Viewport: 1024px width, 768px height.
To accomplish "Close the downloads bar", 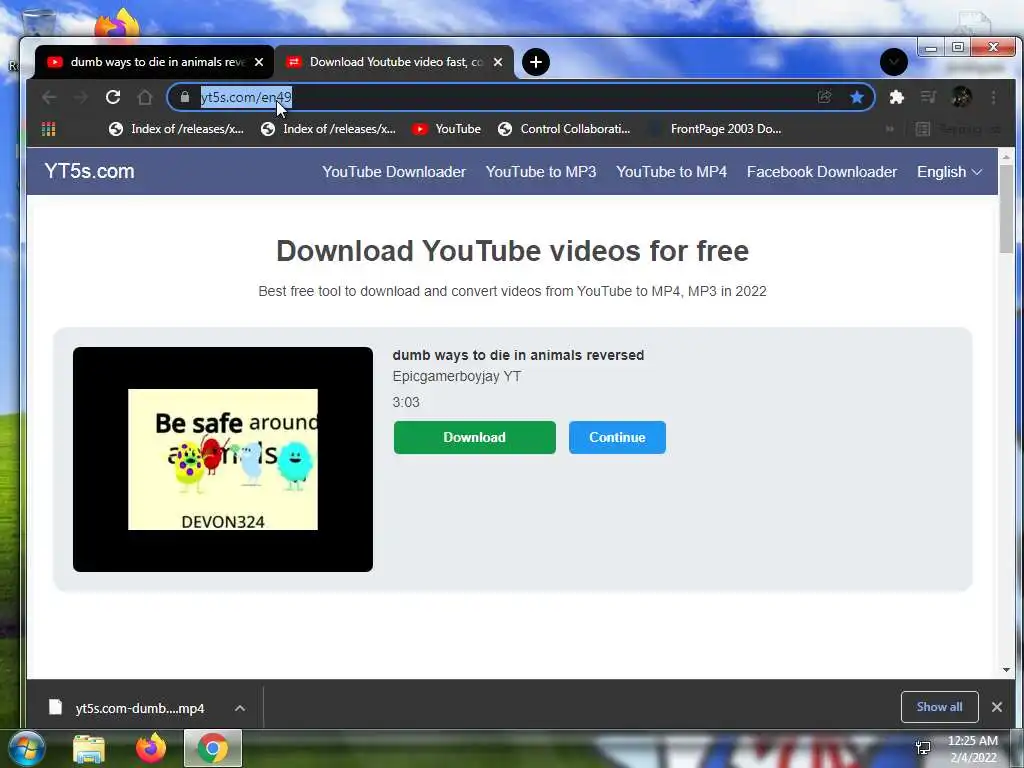I will [997, 707].
